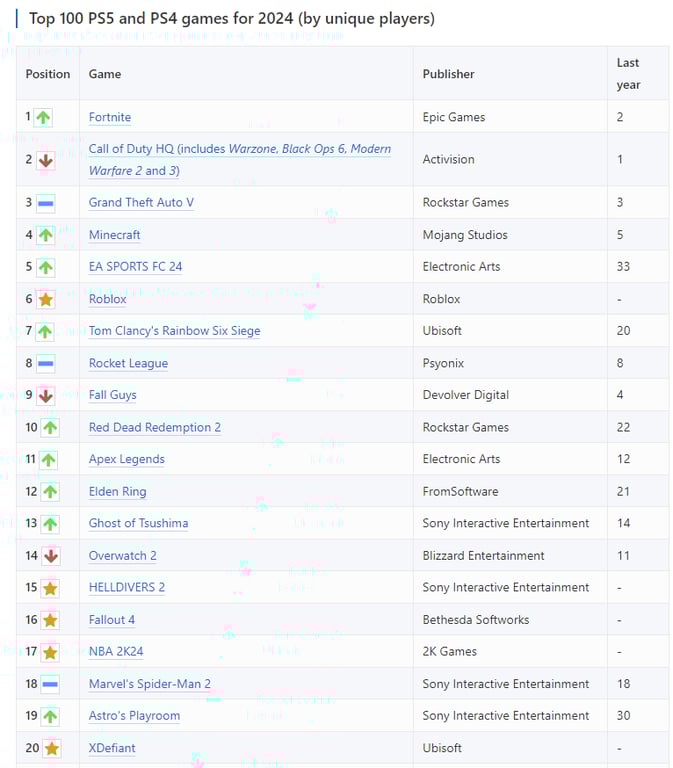673x768 pixels.
Task: Open the Red Dead Redemption 2 link
Action: pyautogui.click(x=155, y=427)
